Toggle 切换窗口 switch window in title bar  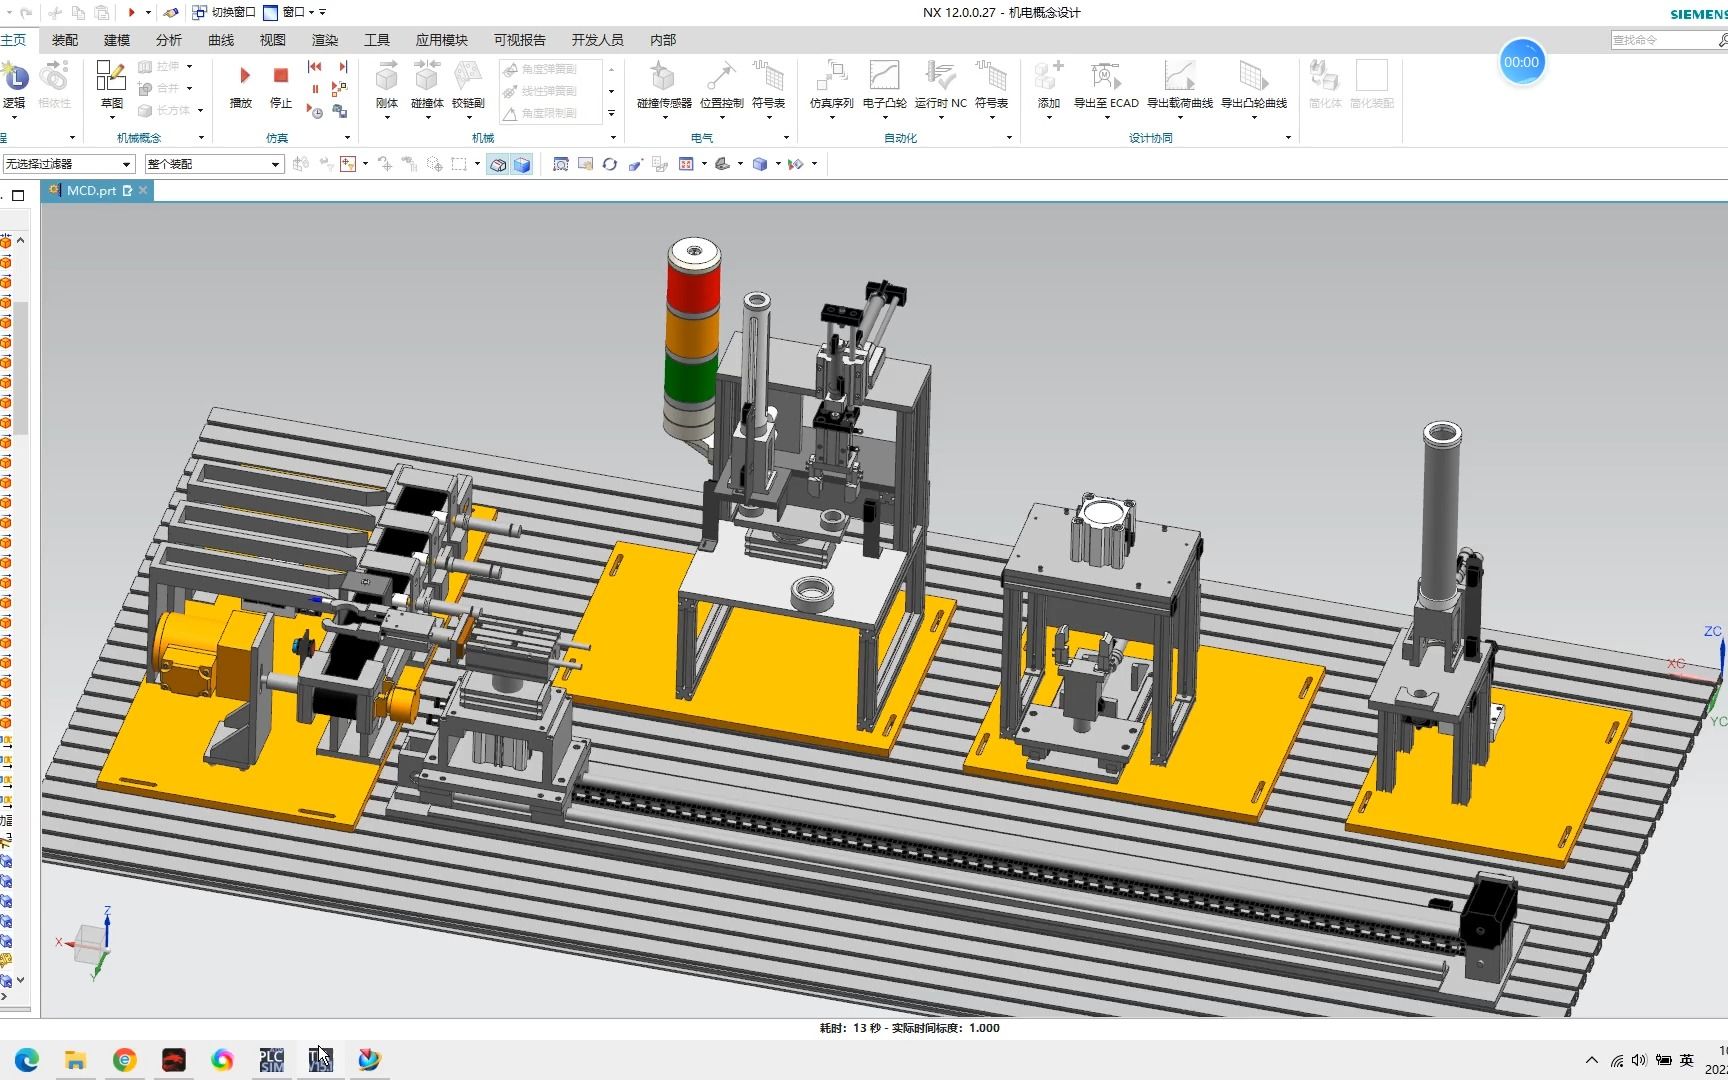tap(224, 12)
